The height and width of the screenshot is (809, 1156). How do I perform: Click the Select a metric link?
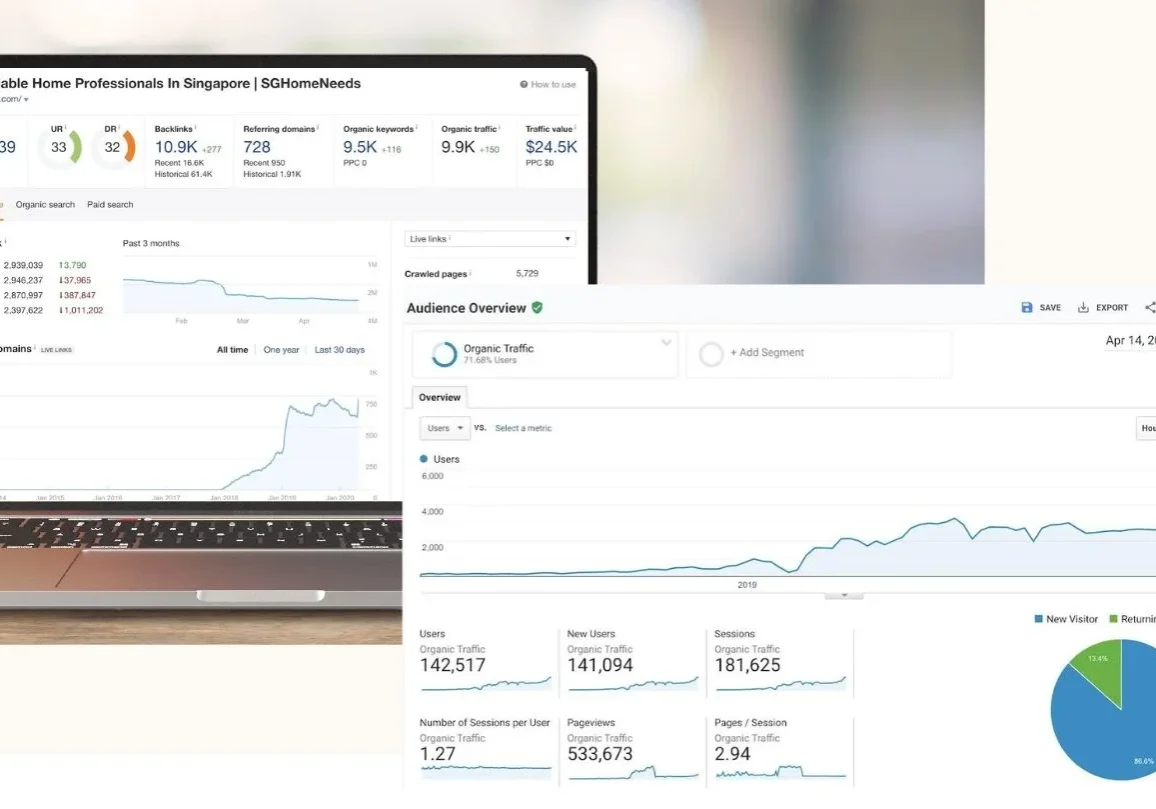[523, 428]
